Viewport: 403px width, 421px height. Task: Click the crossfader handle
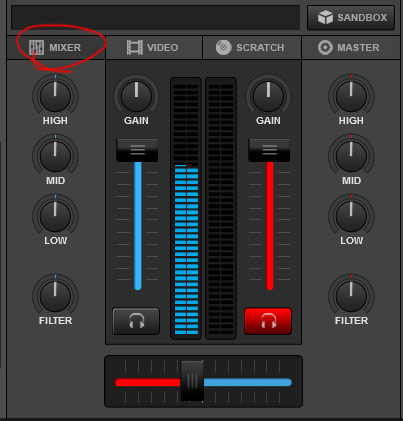[x=192, y=381]
